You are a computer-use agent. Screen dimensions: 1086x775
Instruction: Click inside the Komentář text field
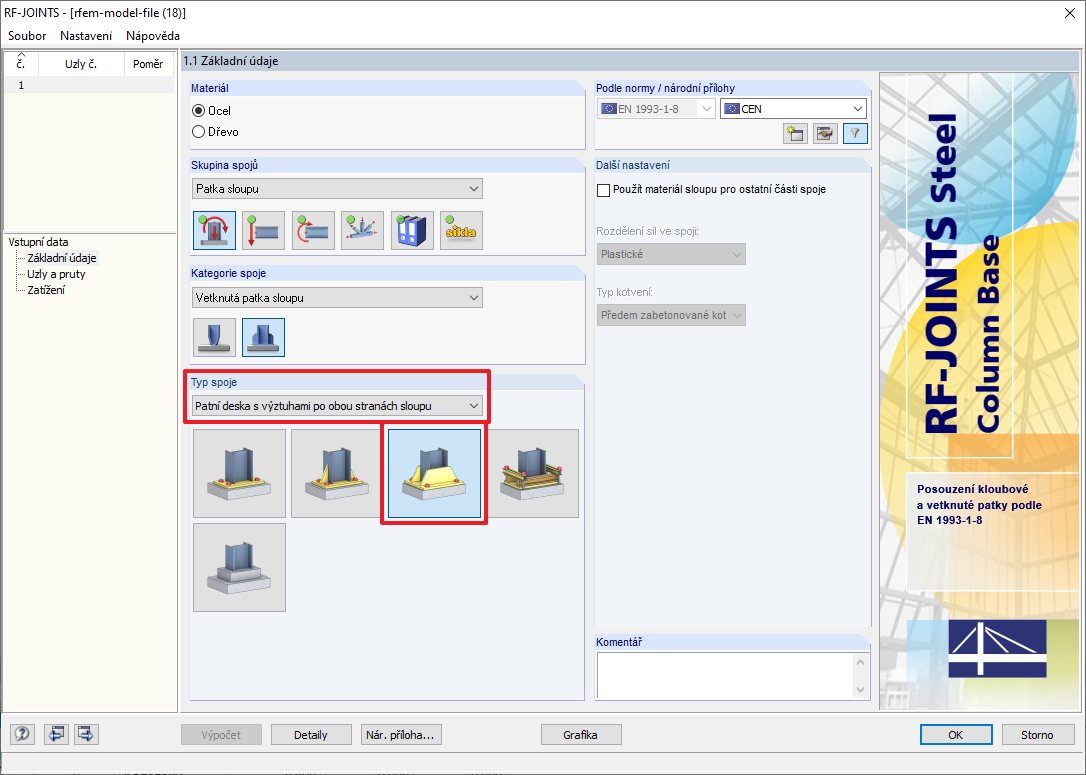pyautogui.click(x=724, y=676)
